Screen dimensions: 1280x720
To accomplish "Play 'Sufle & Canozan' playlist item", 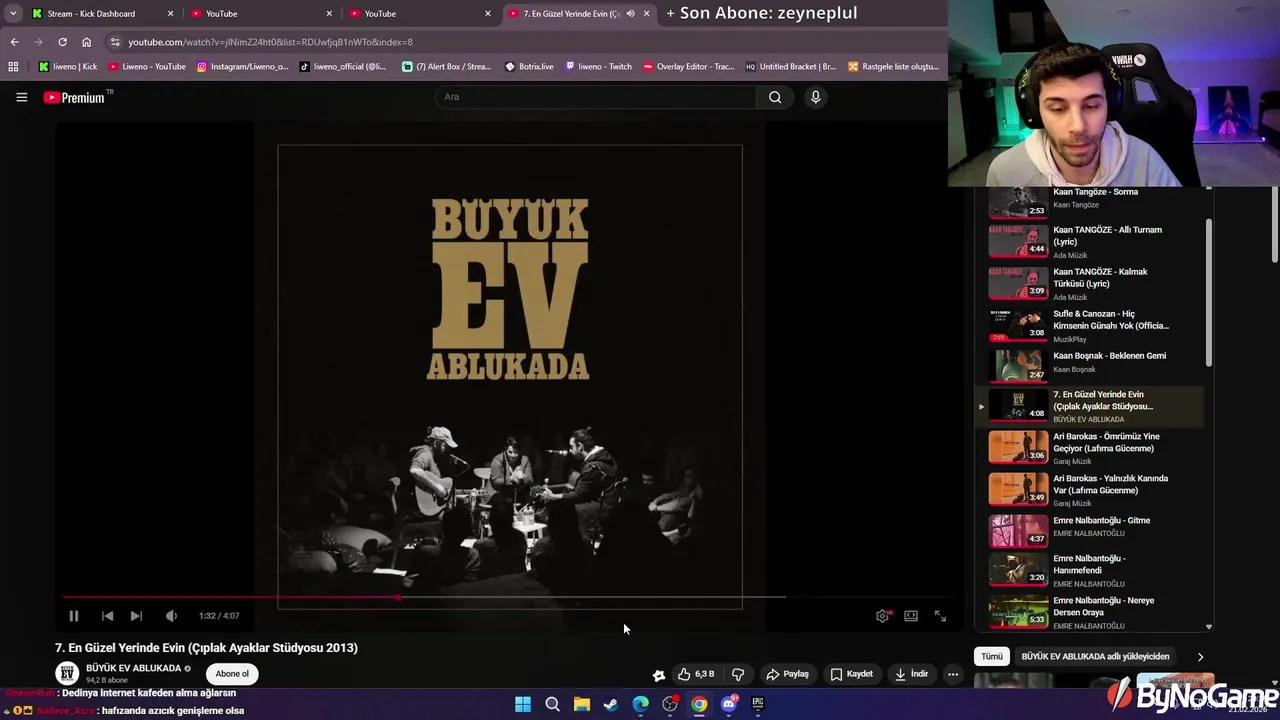I will pos(1090,325).
